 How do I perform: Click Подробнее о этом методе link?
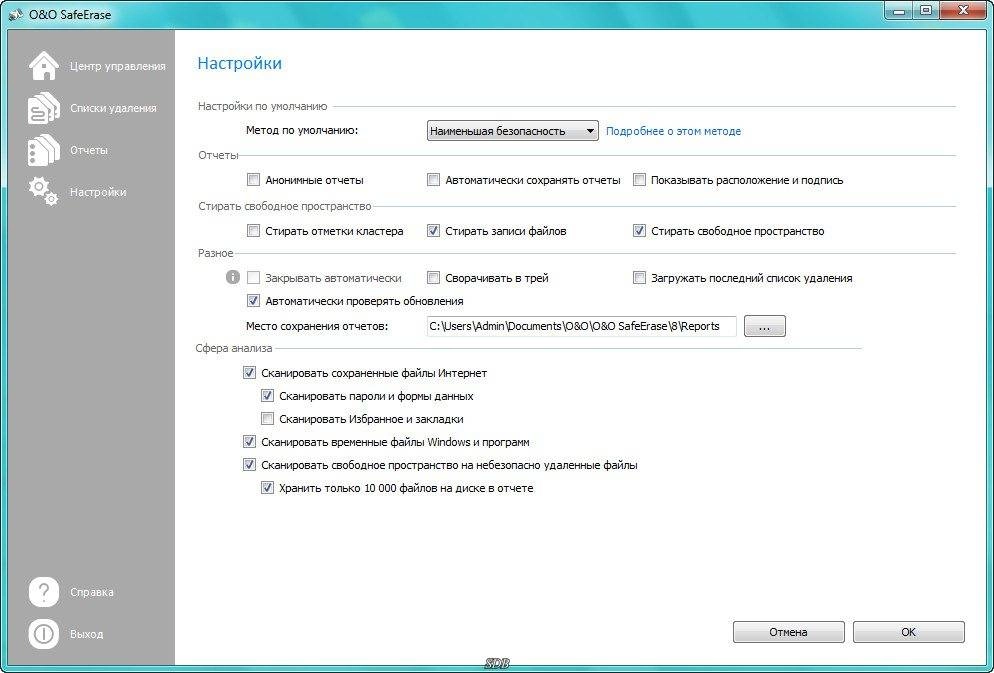[x=673, y=131]
